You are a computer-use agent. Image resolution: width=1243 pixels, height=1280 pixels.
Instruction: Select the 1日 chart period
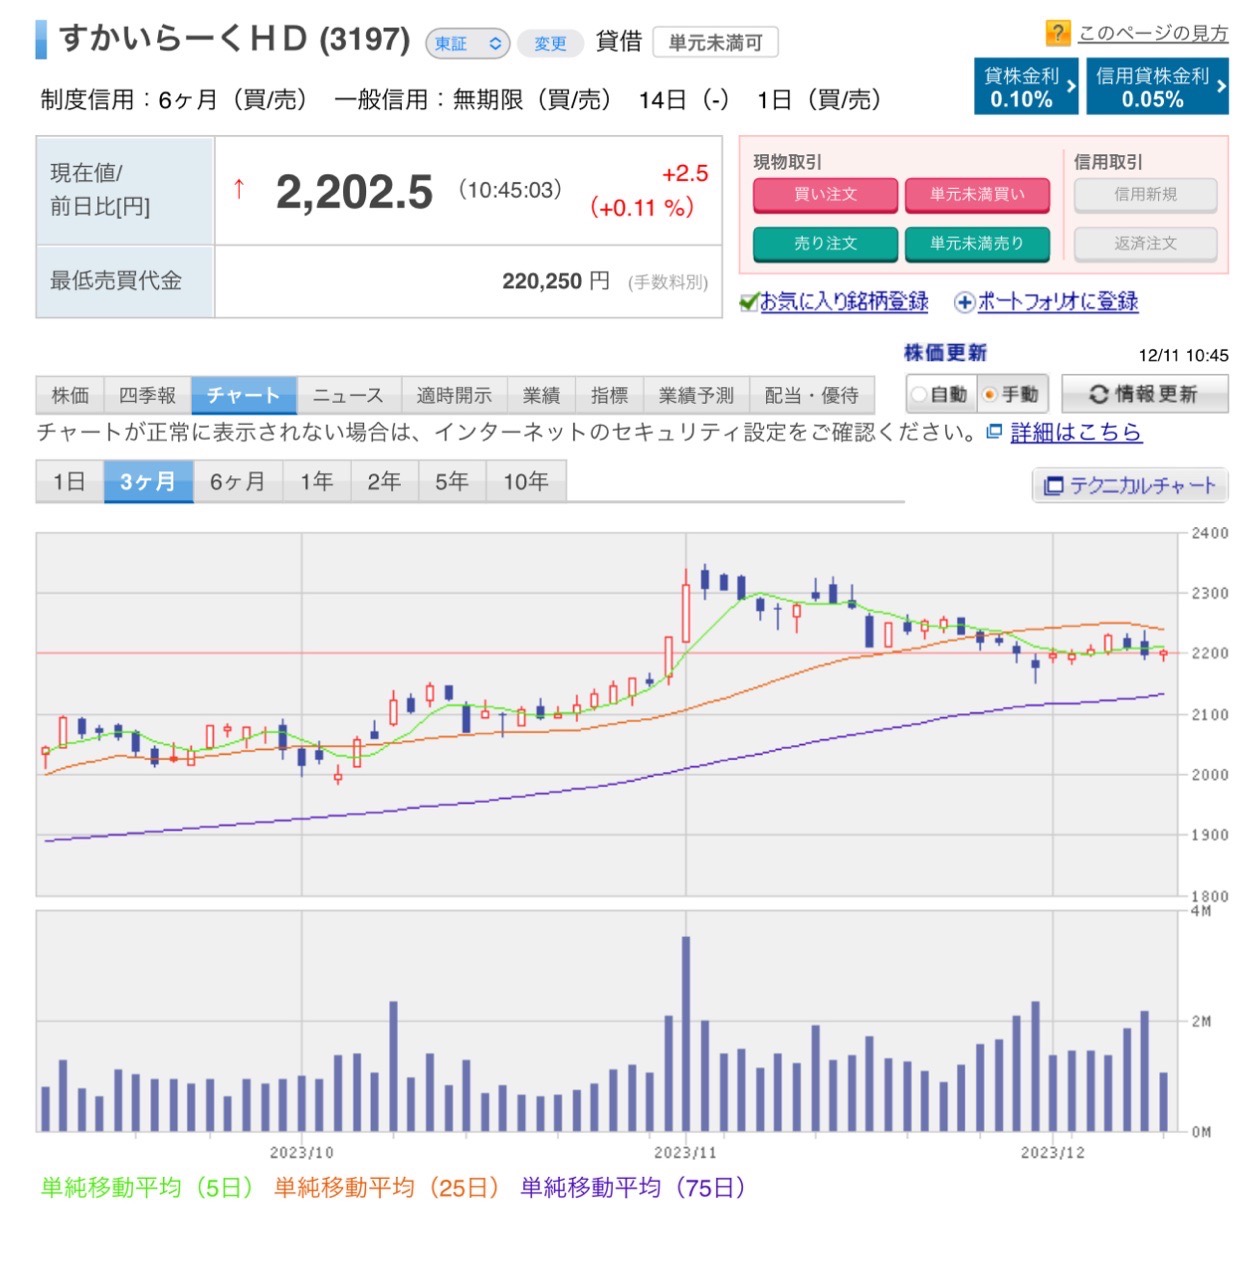pyautogui.click(x=70, y=481)
